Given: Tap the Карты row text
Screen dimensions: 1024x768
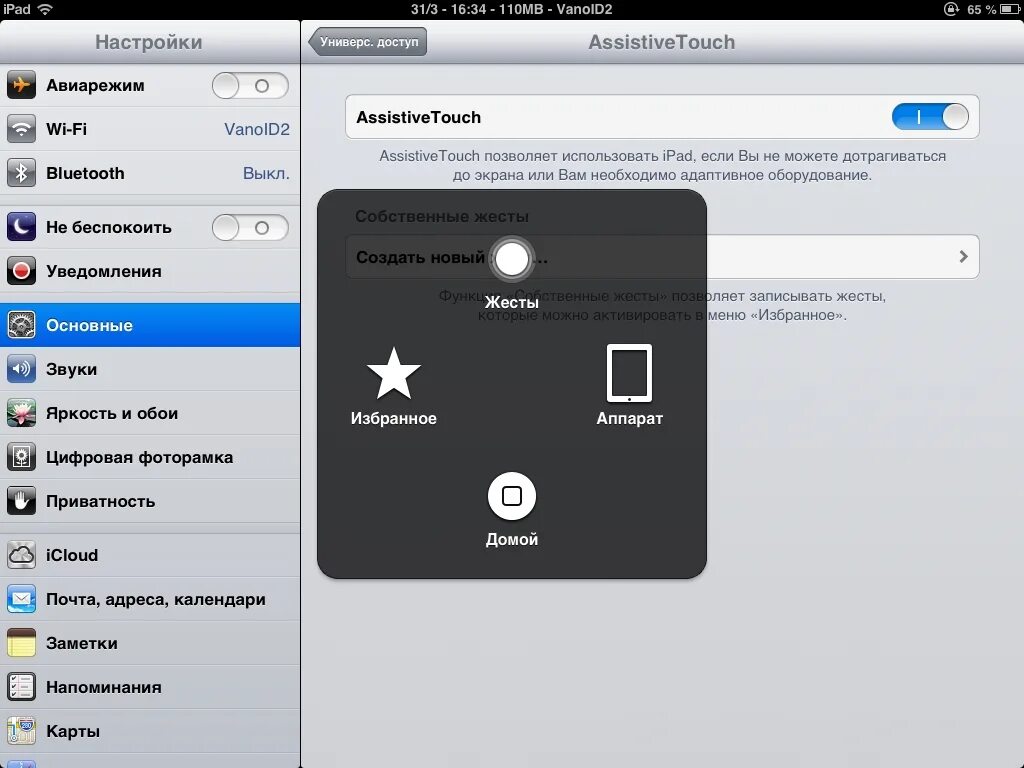Looking at the screenshot, I should pyautogui.click(x=73, y=731).
